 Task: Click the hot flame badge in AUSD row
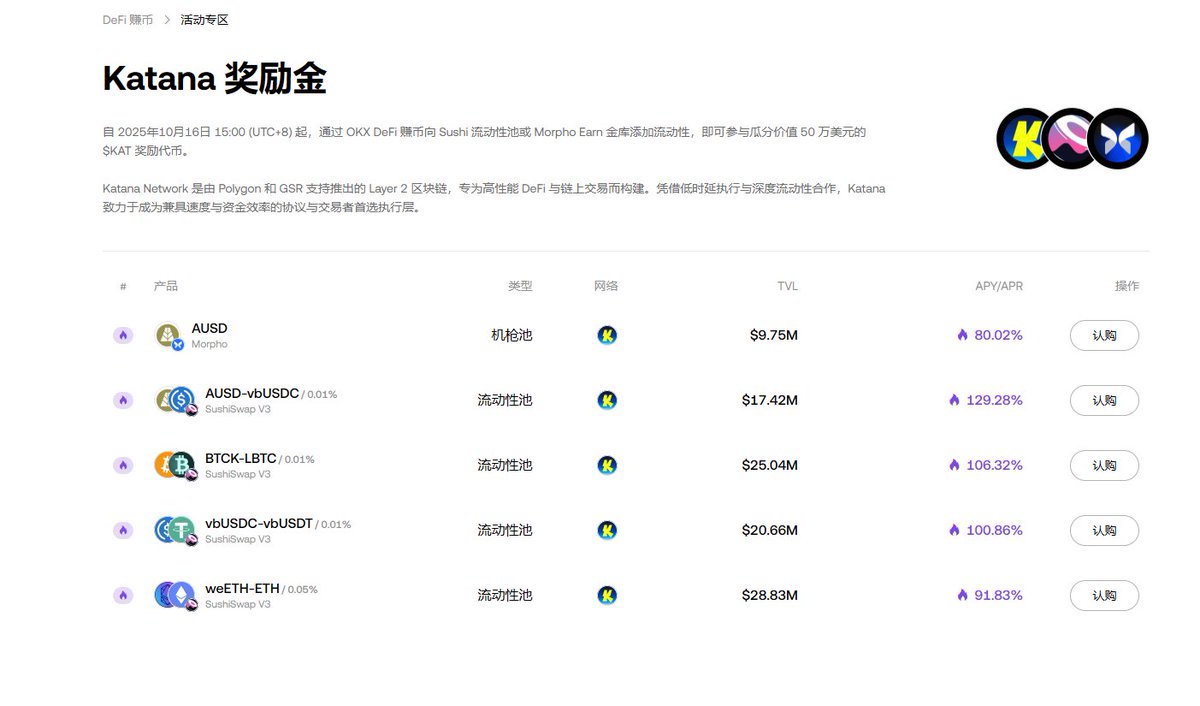click(x=123, y=335)
